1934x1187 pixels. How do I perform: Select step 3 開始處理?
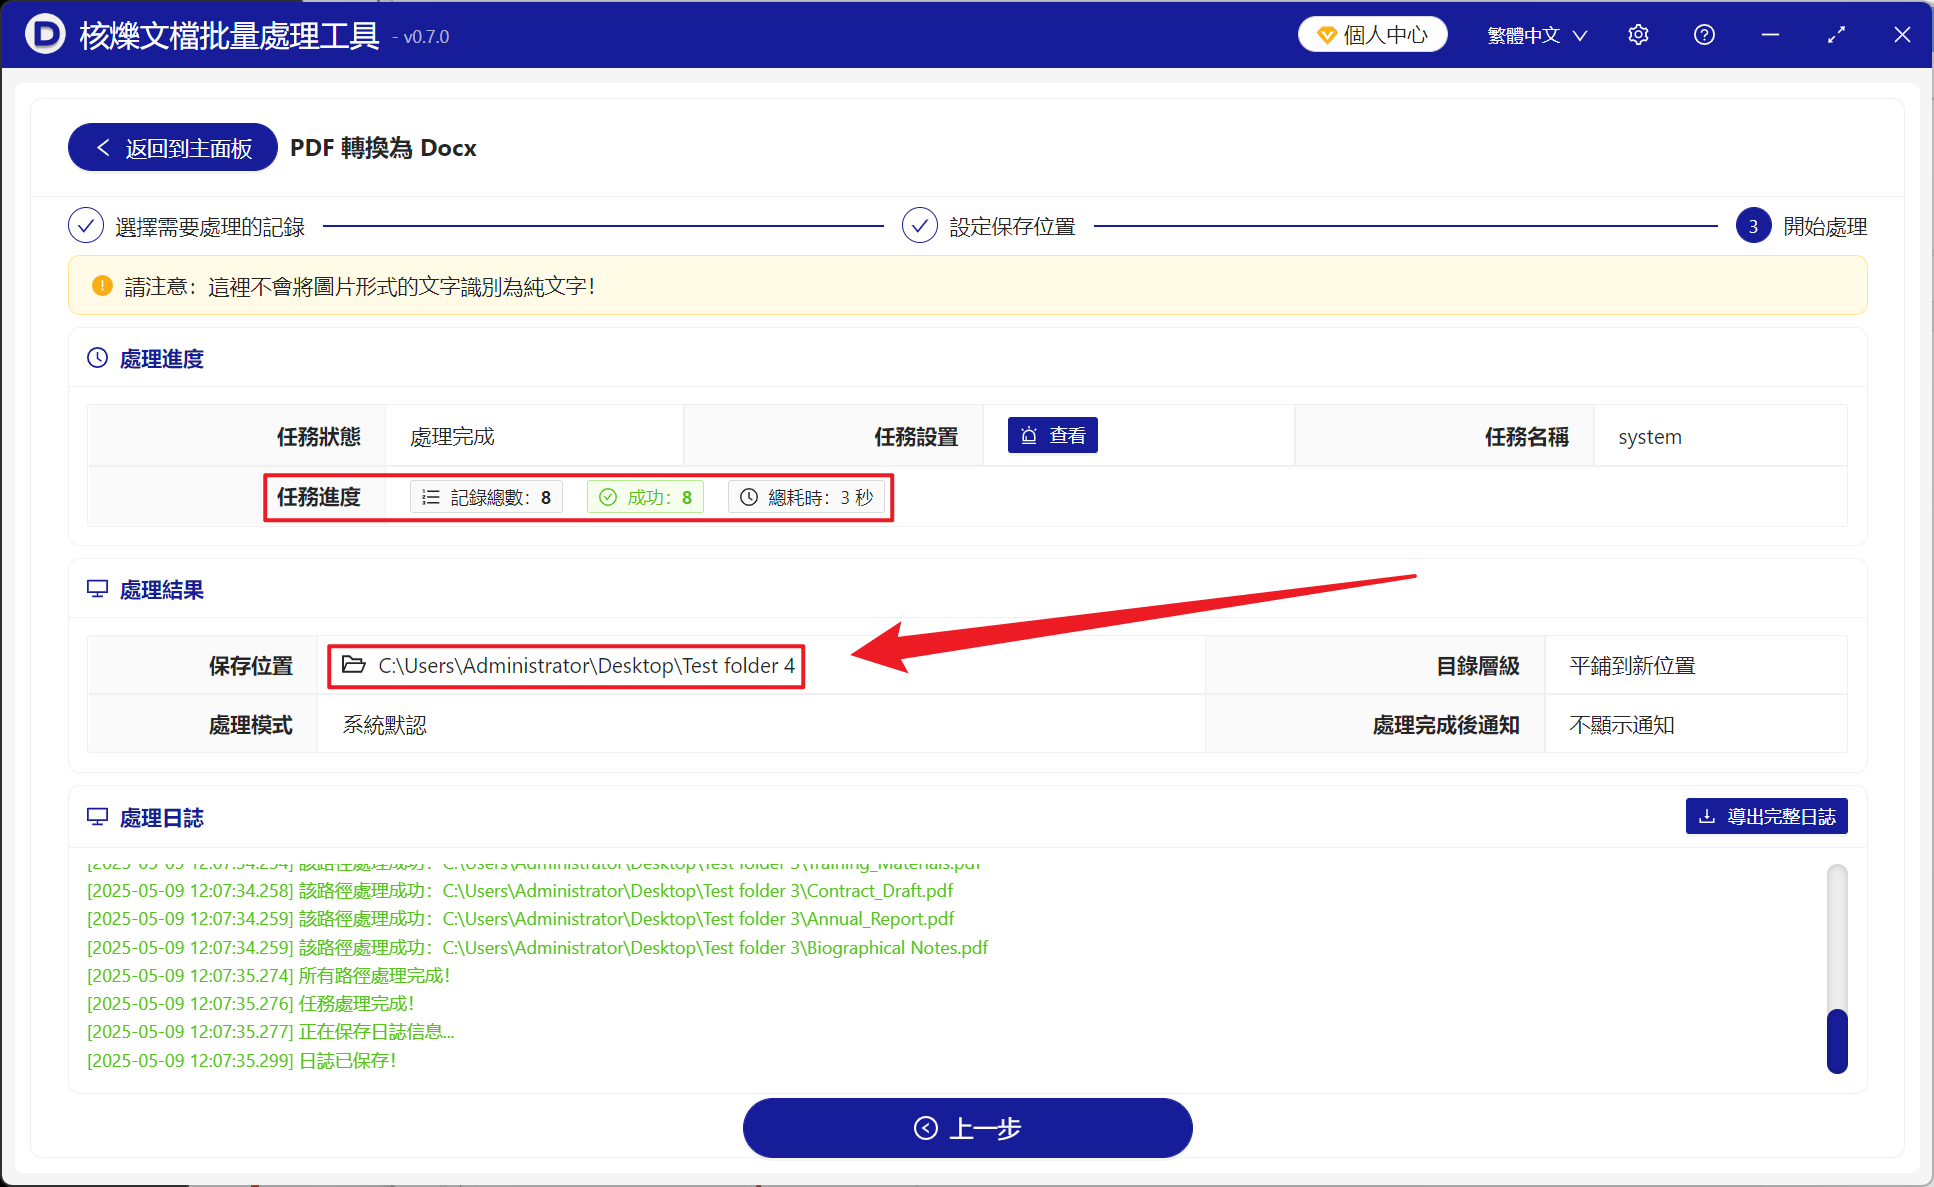[1801, 227]
